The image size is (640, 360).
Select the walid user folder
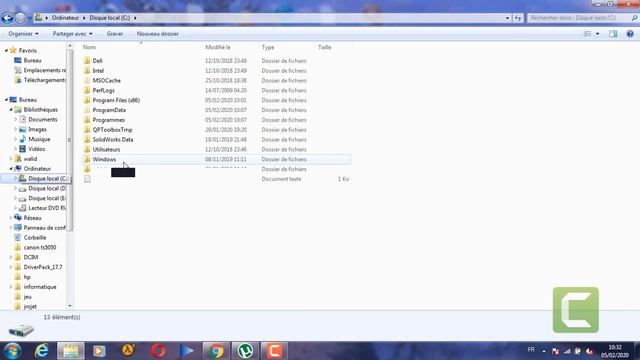tap(30, 159)
